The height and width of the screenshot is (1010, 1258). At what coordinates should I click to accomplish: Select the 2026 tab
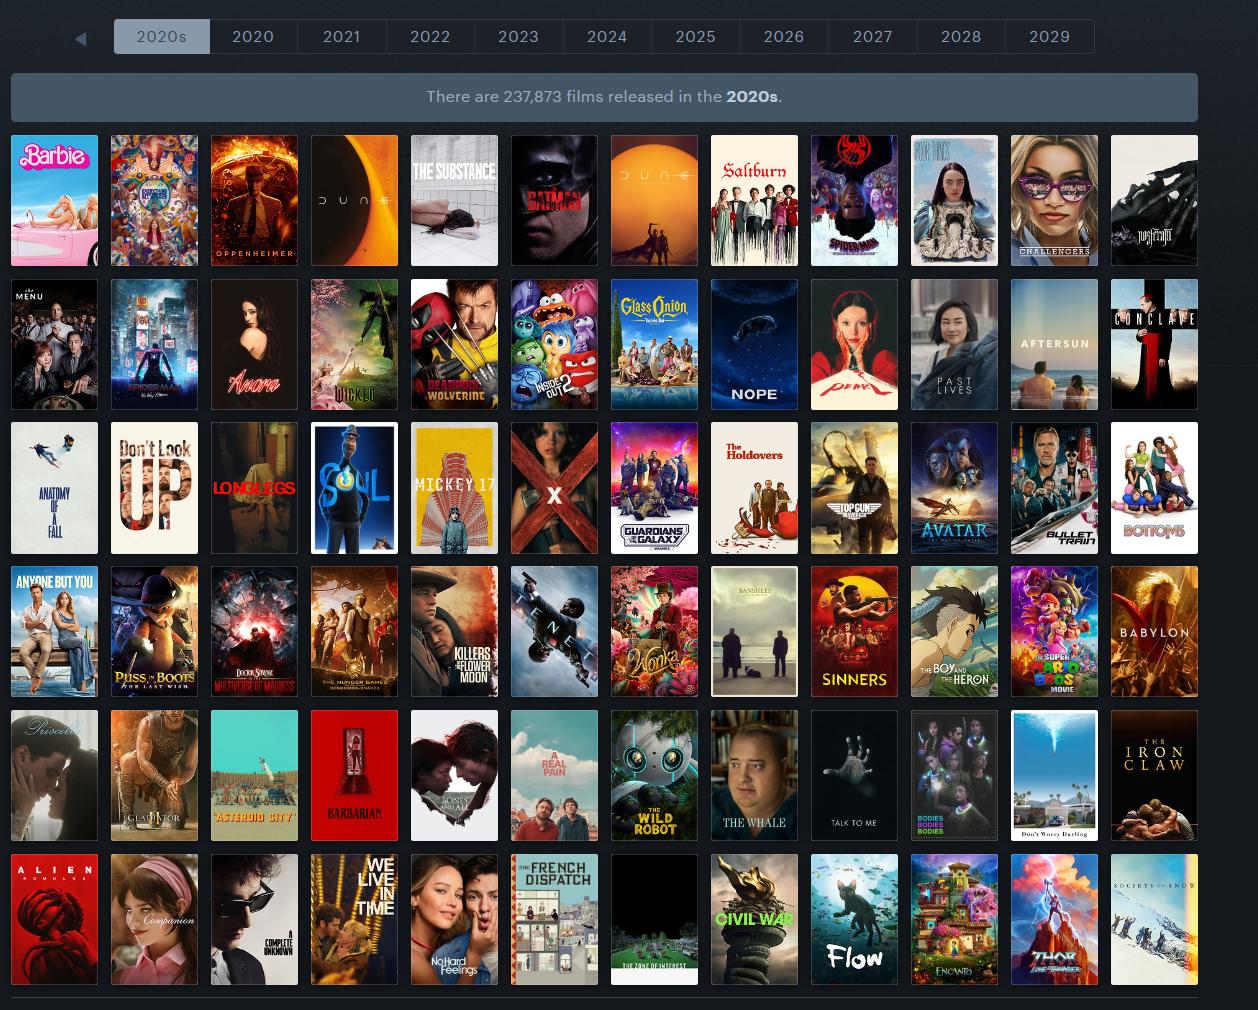[x=784, y=36]
